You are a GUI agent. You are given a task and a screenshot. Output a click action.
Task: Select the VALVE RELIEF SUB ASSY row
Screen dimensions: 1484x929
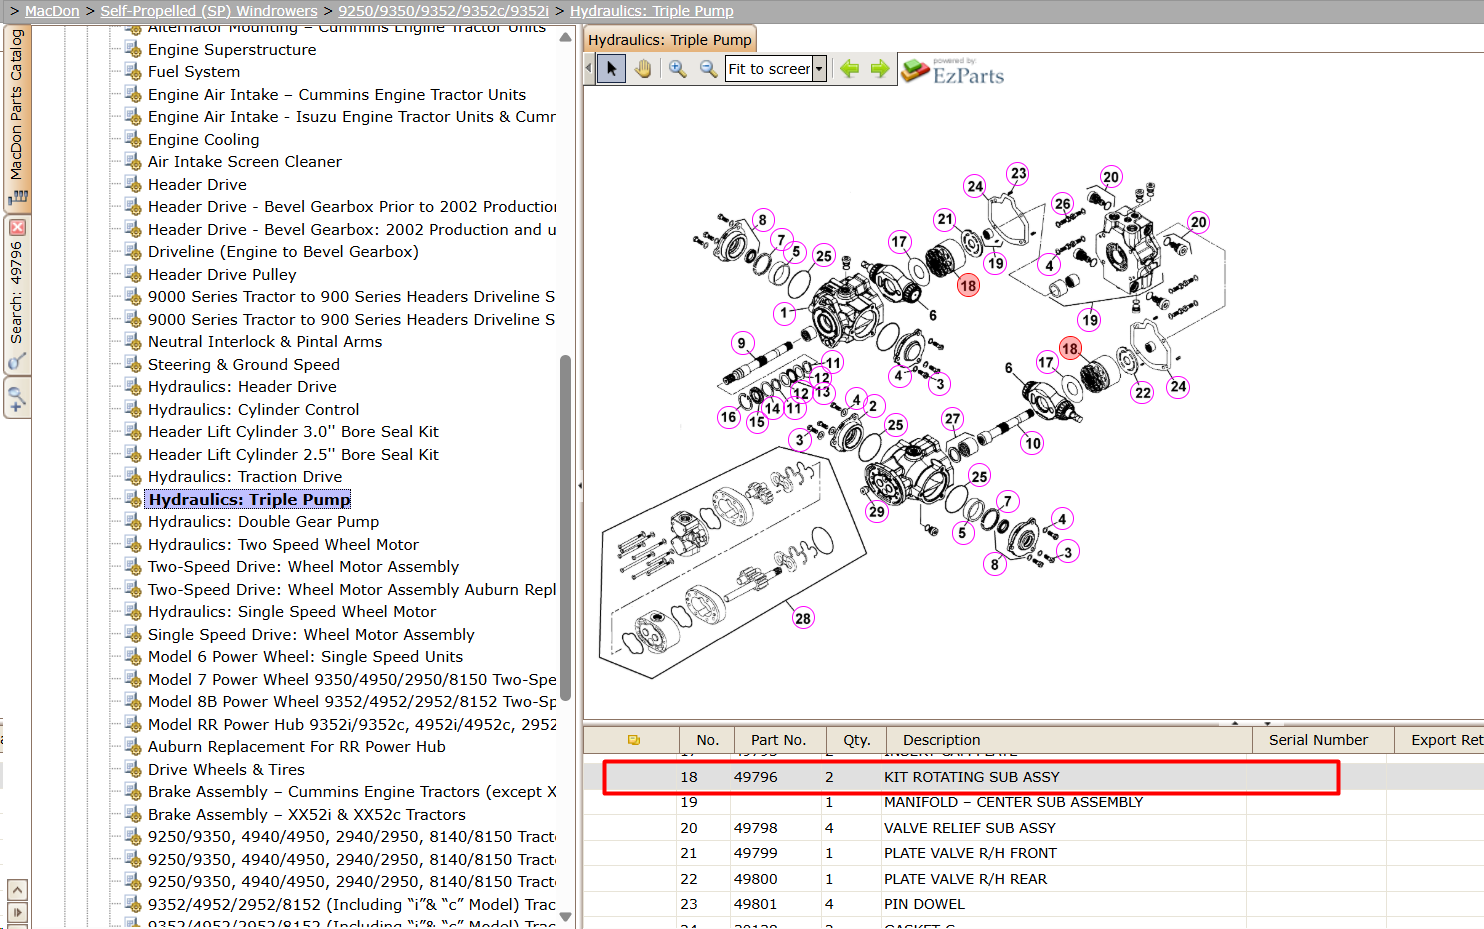pyautogui.click(x=1033, y=828)
